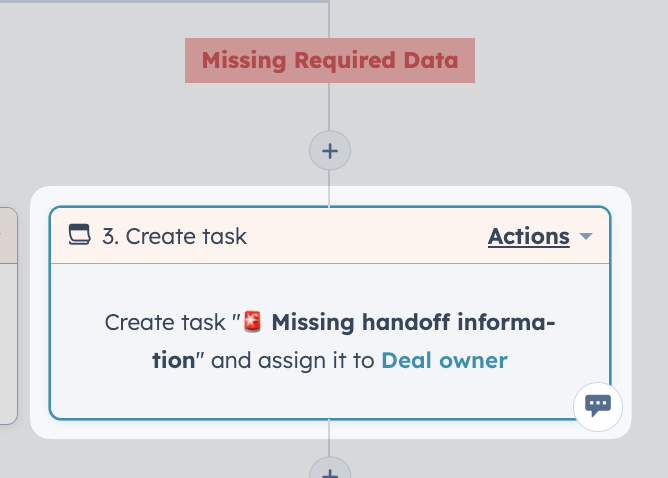Click the task icon beside "3. Create task"
The height and width of the screenshot is (478, 668).
pyautogui.click(x=80, y=235)
